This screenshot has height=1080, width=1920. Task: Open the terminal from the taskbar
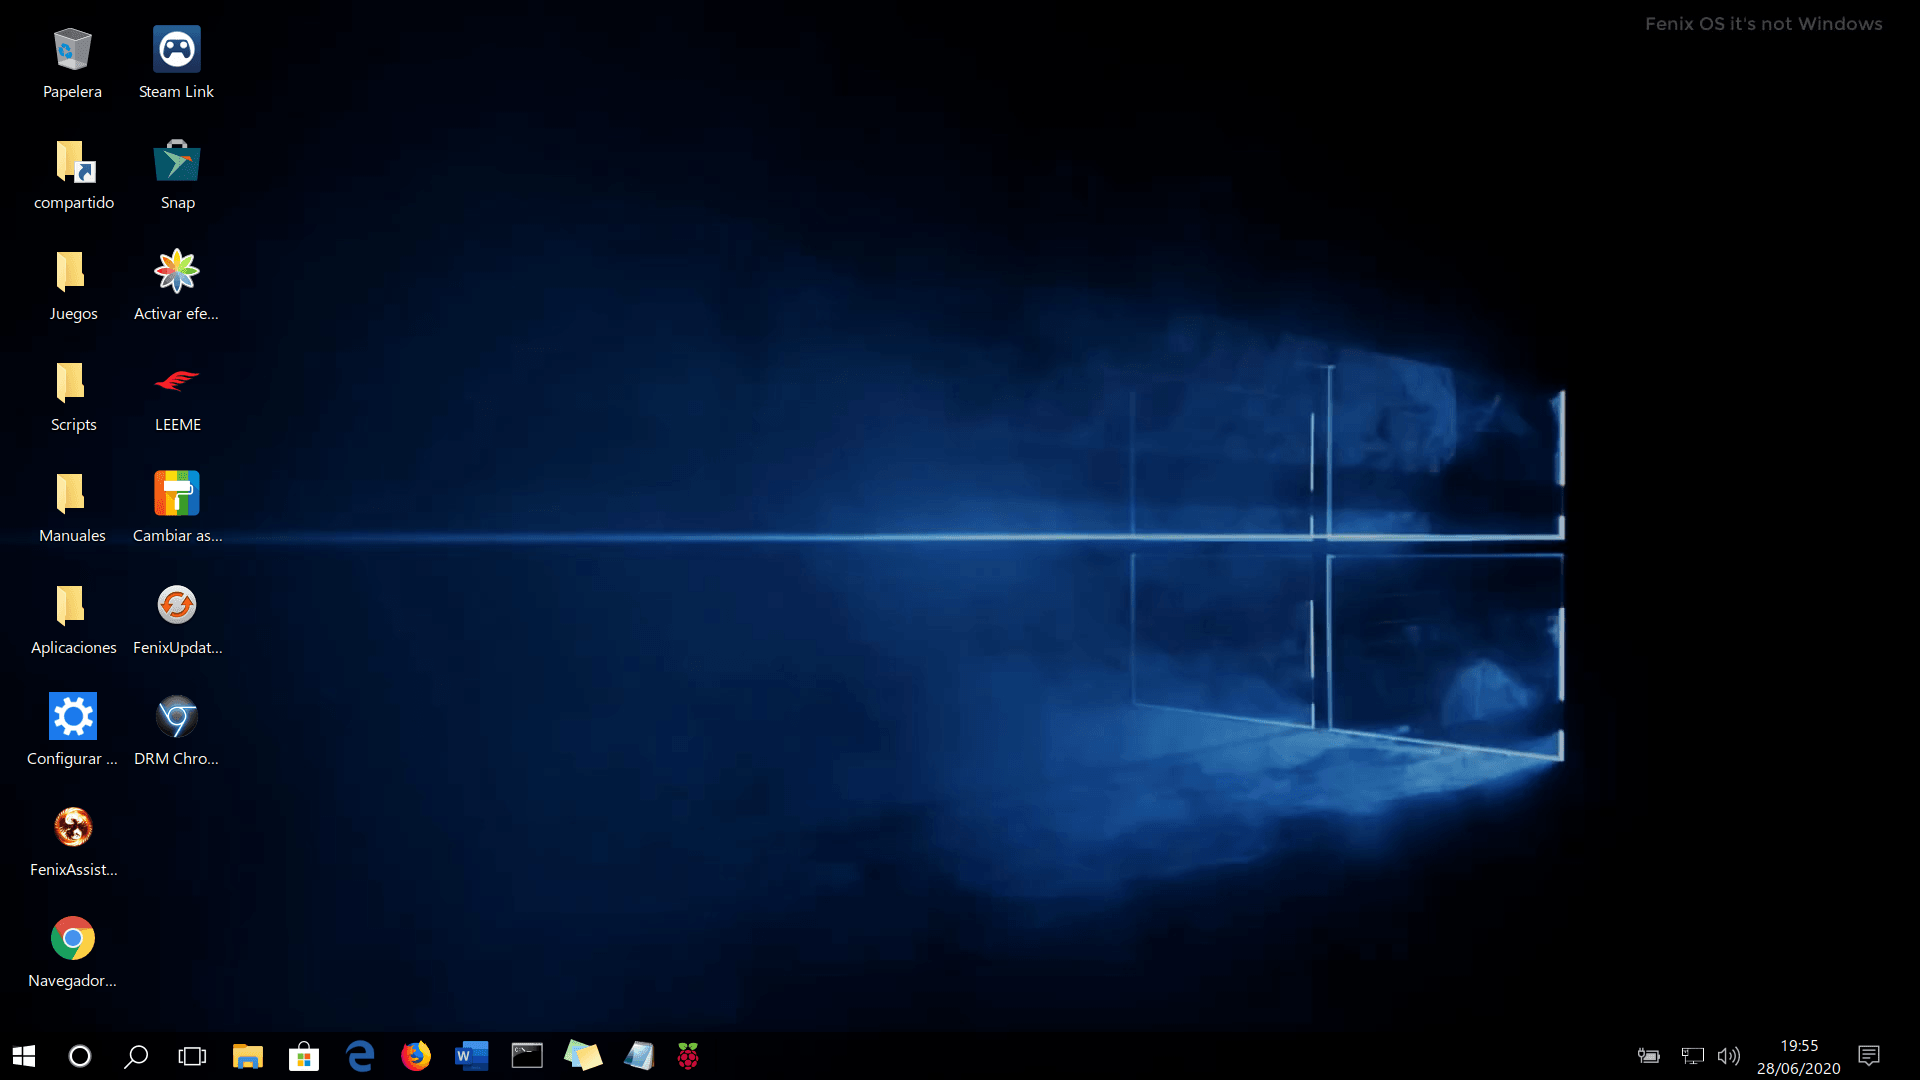527,1056
